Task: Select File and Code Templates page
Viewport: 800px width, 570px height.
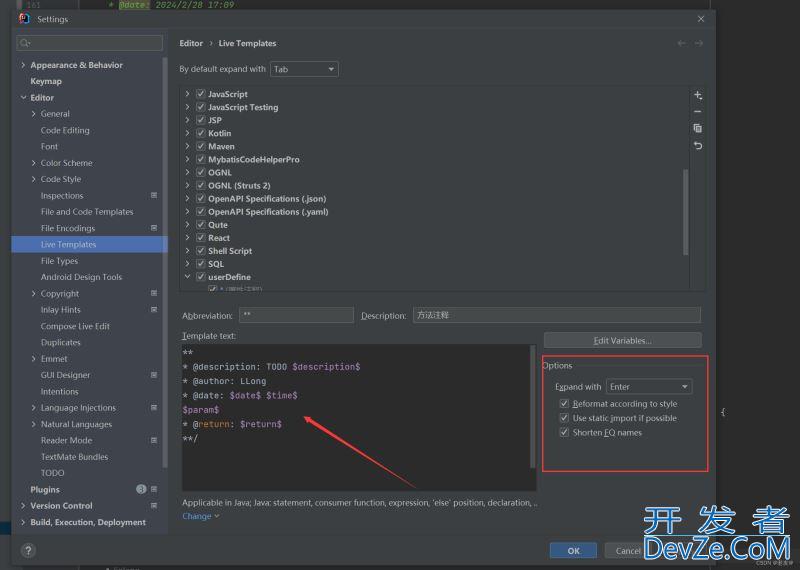Action: (x=87, y=212)
